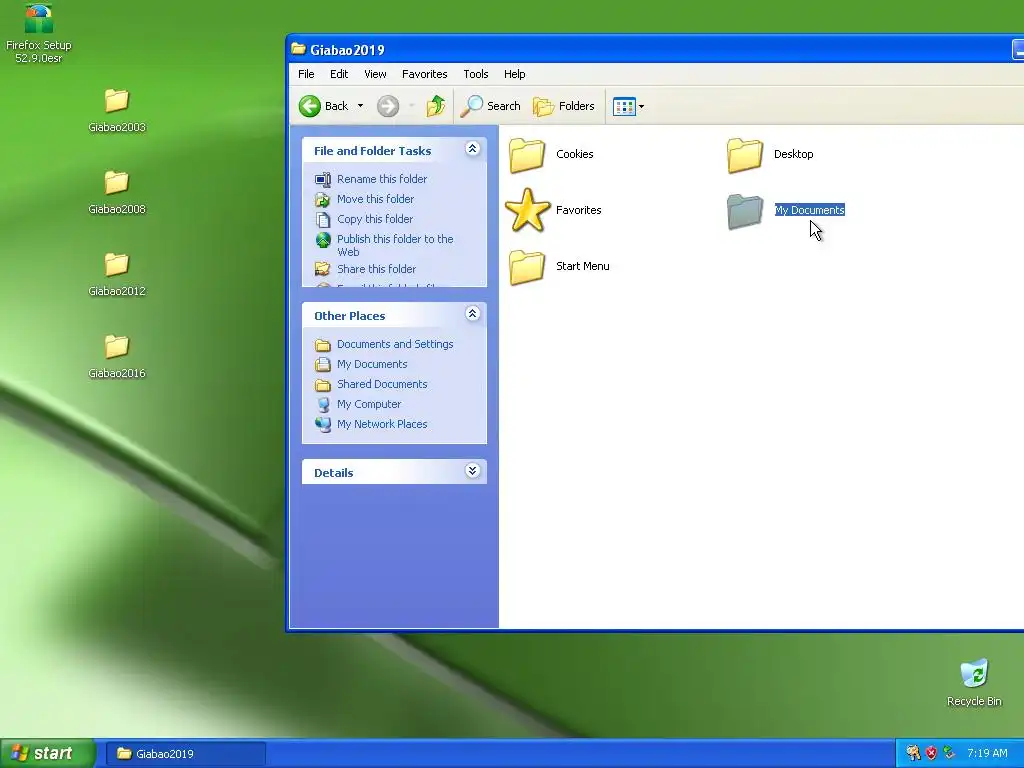Click the Documents and Settings folder icon
The image size is (1024, 768).
click(323, 344)
